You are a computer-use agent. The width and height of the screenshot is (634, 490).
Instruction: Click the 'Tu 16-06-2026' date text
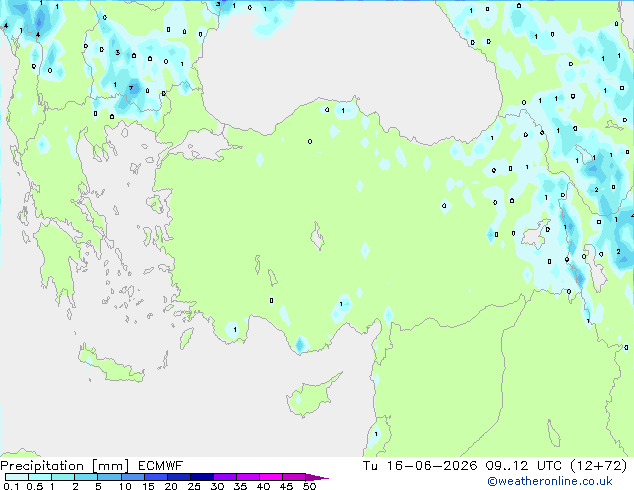pos(420,466)
